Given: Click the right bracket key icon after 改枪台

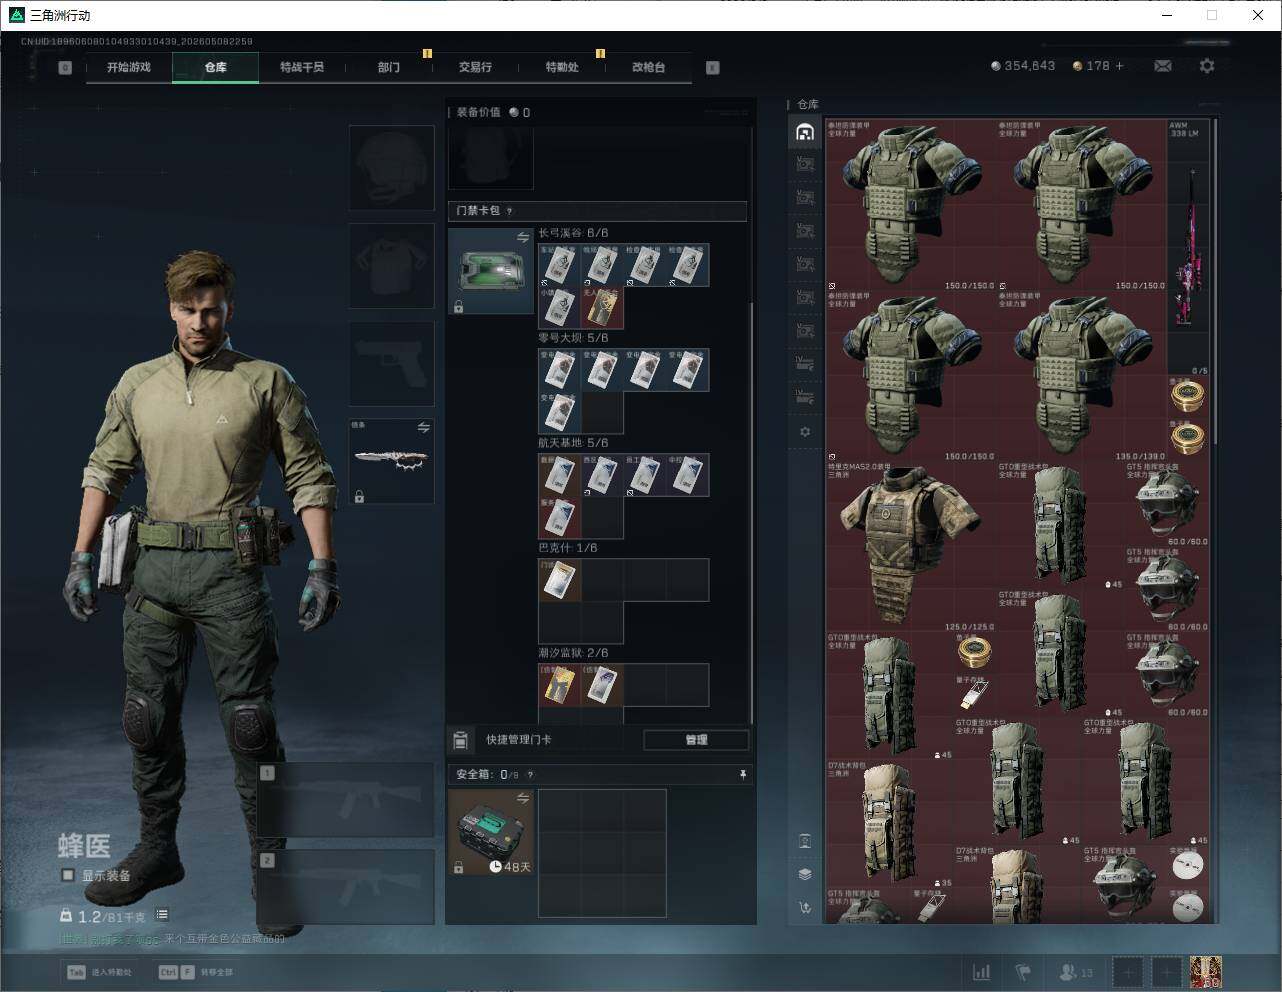Looking at the screenshot, I should coord(713,68).
